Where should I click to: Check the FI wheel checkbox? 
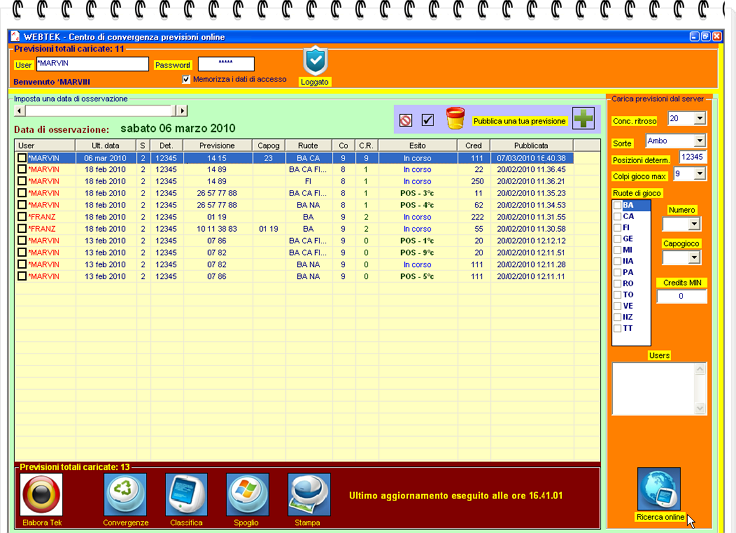pos(618,228)
